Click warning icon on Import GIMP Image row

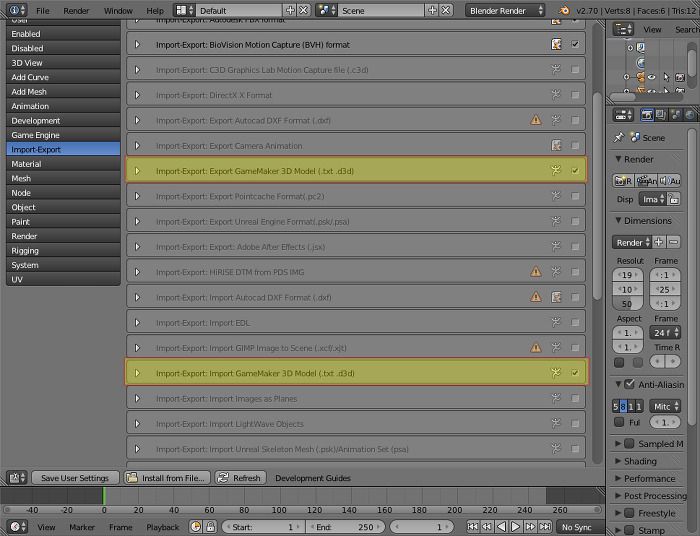tap(536, 347)
